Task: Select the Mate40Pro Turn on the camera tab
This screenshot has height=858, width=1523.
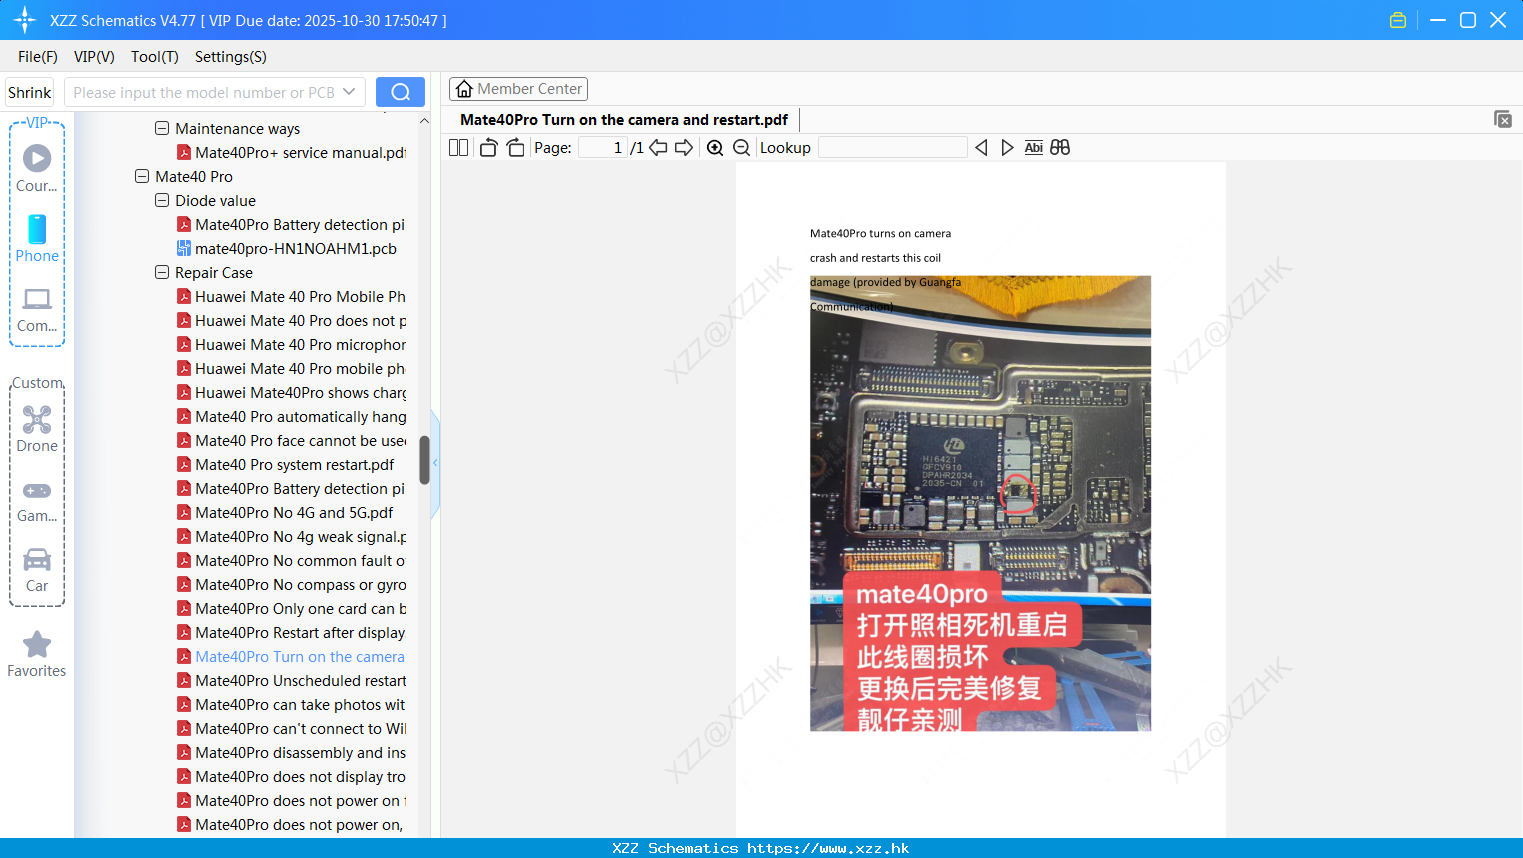Action: [x=624, y=119]
